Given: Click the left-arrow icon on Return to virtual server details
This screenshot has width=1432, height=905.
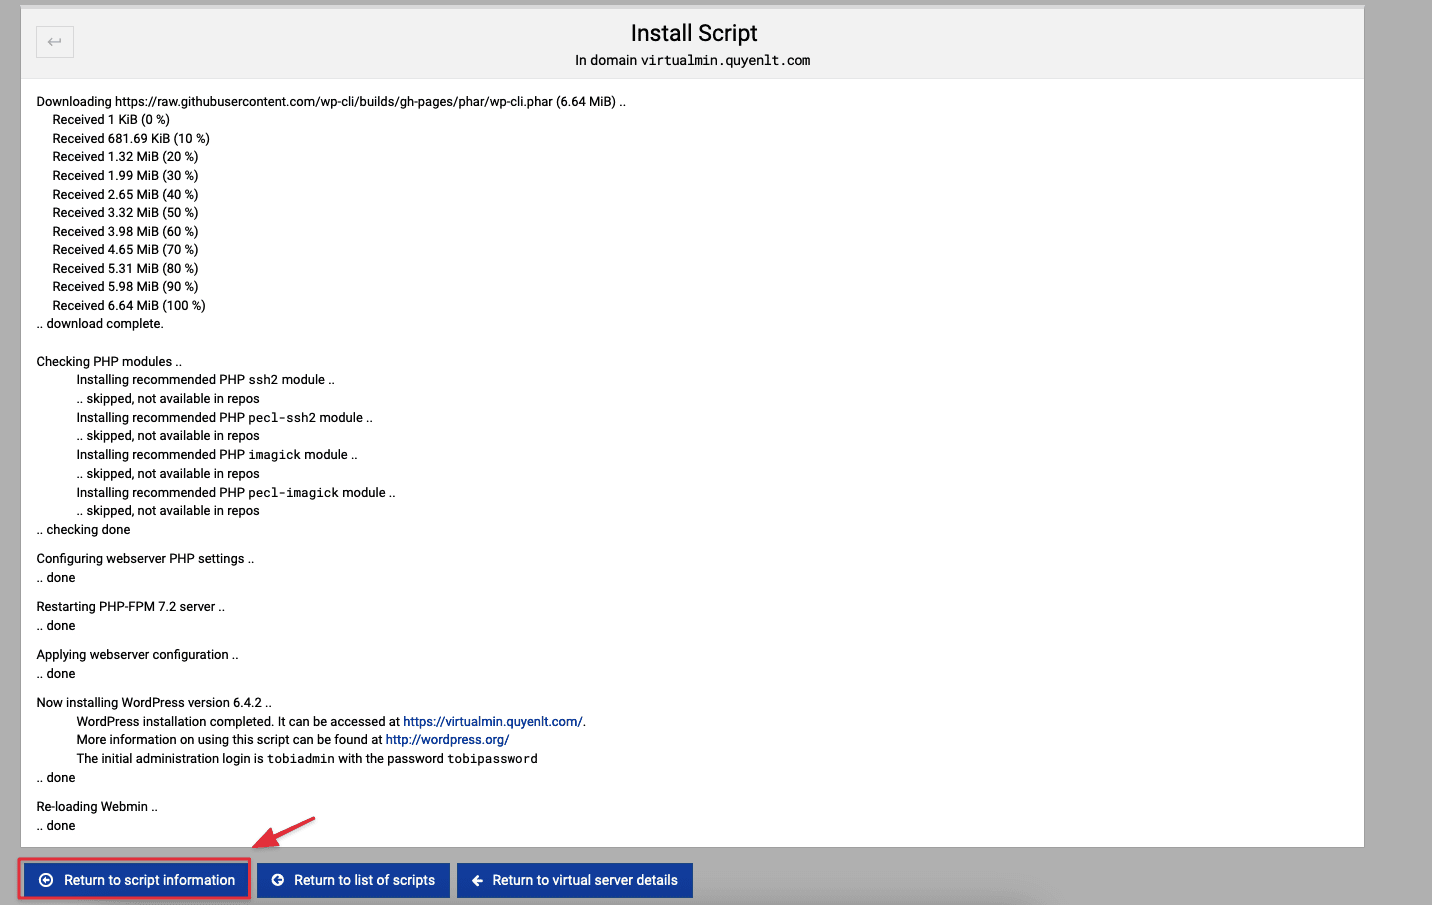Looking at the screenshot, I should pyautogui.click(x=477, y=880).
